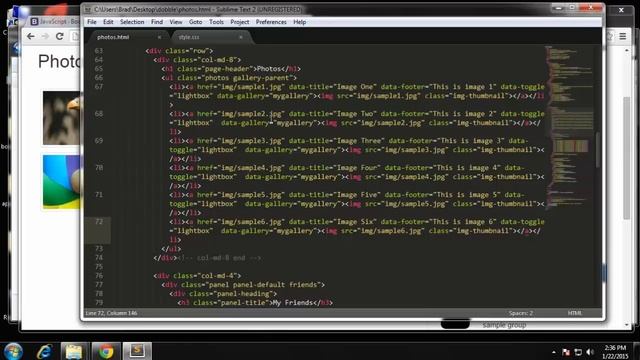Open the Windows Start menu

coord(13,351)
